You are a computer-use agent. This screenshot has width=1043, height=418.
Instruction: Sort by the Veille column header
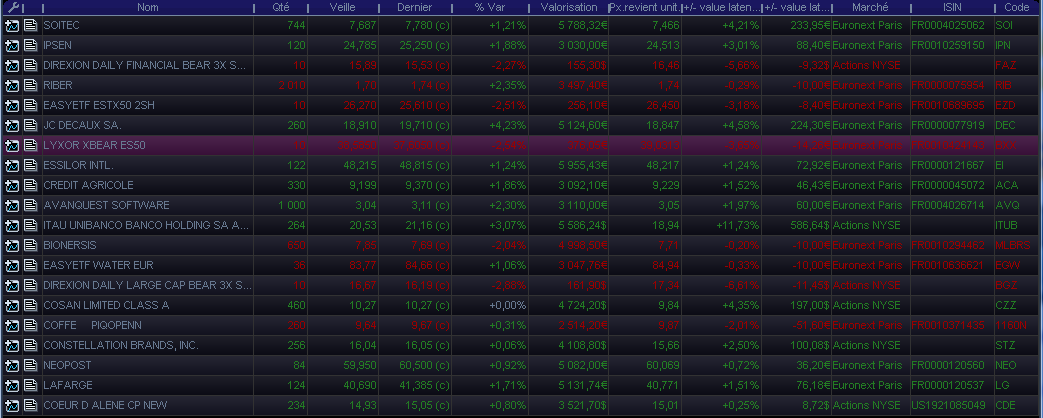point(343,7)
